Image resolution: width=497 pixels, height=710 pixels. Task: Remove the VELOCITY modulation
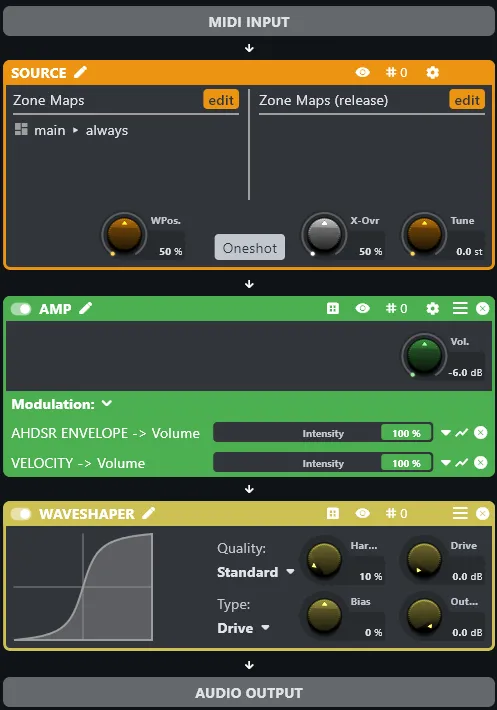(x=481, y=462)
